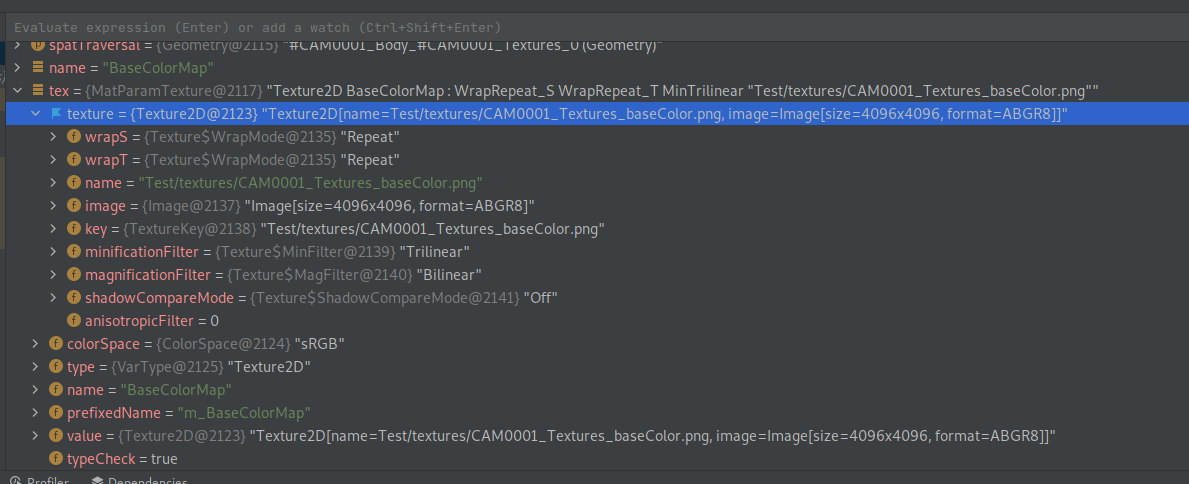Select the wrapS "Repeat" value
Screen dimensions: 1189x484
(x=370, y=137)
